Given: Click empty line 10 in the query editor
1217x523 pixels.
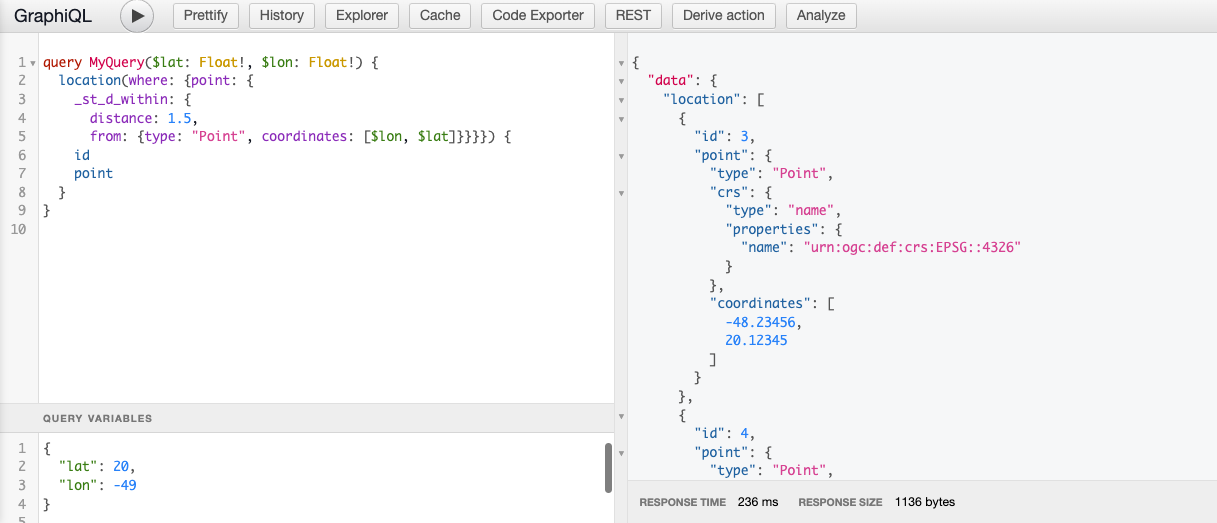Looking at the screenshot, I should 326,229.
